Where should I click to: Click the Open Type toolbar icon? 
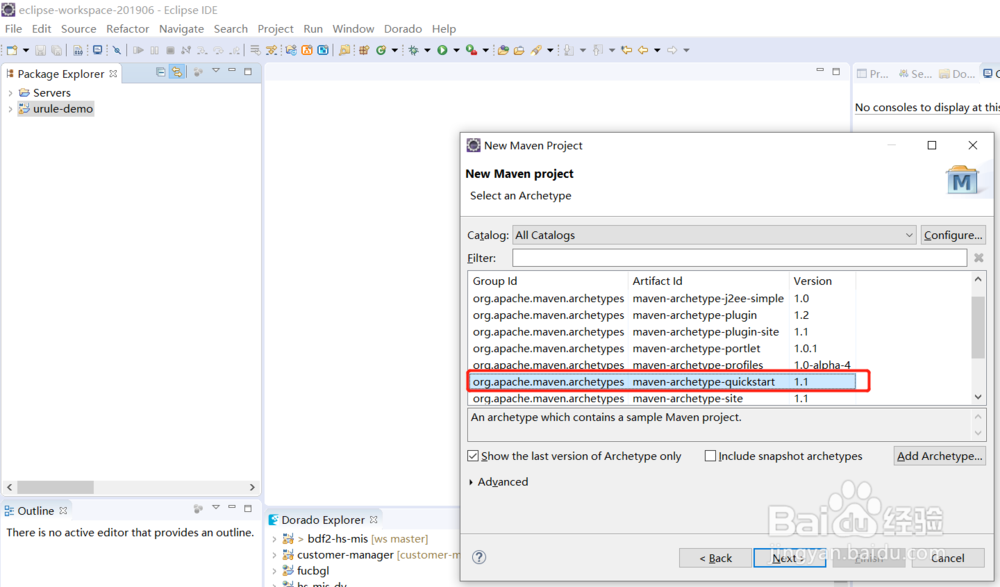[x=503, y=50]
